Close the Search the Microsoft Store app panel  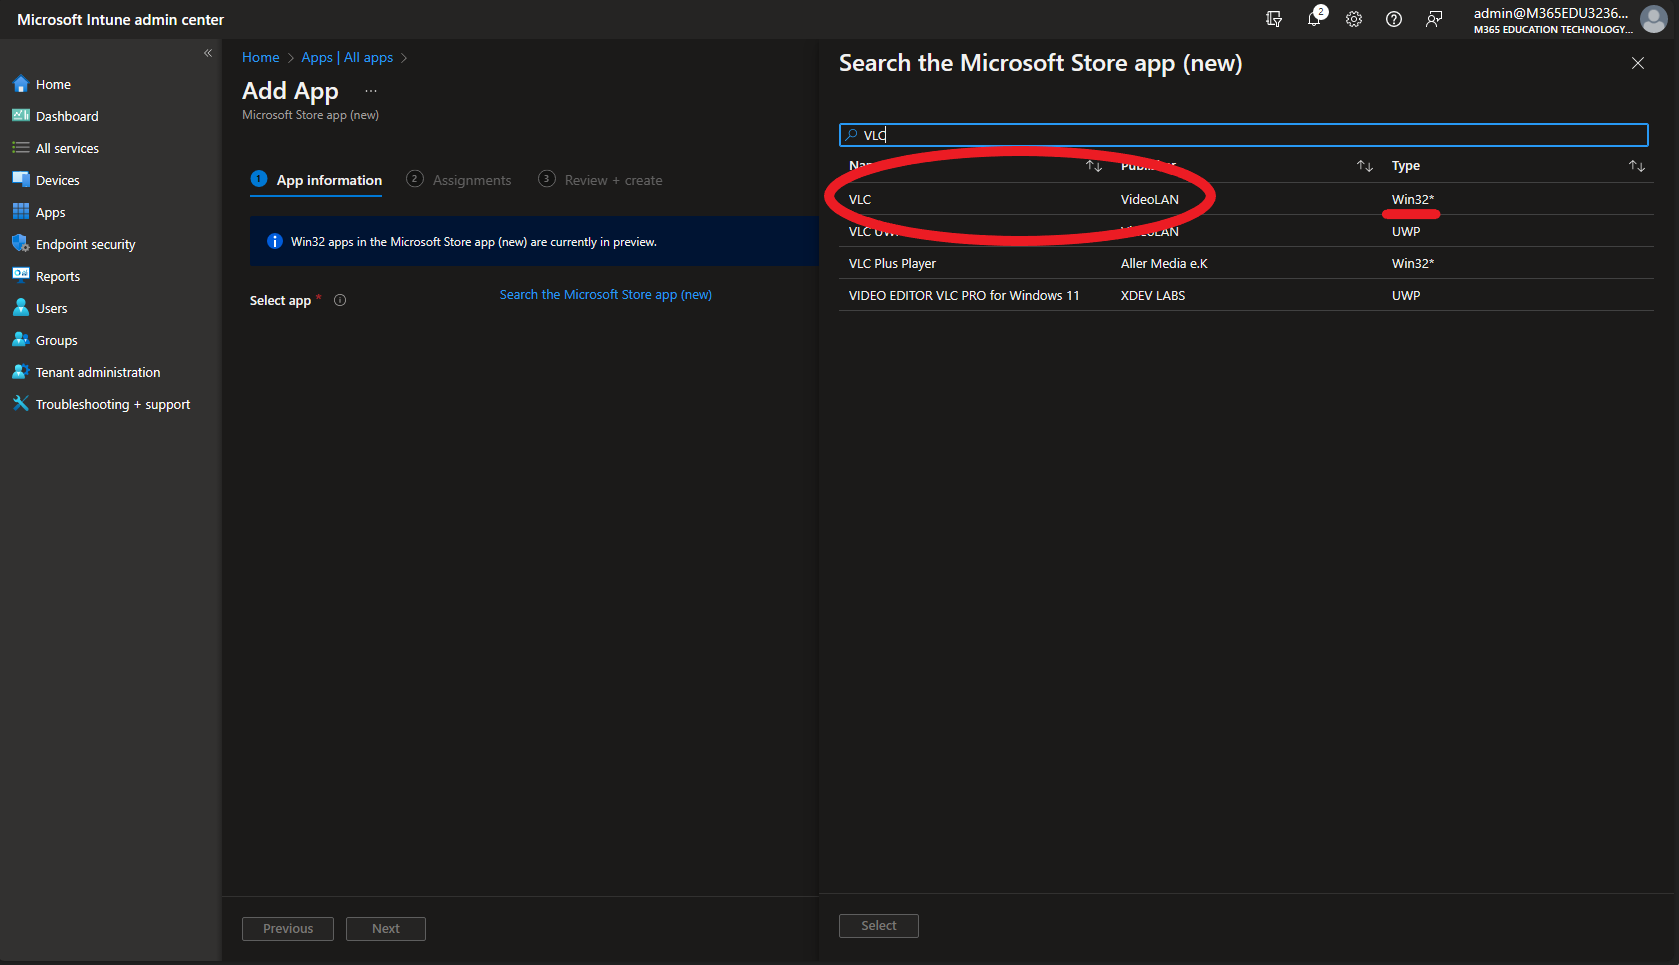1638,63
